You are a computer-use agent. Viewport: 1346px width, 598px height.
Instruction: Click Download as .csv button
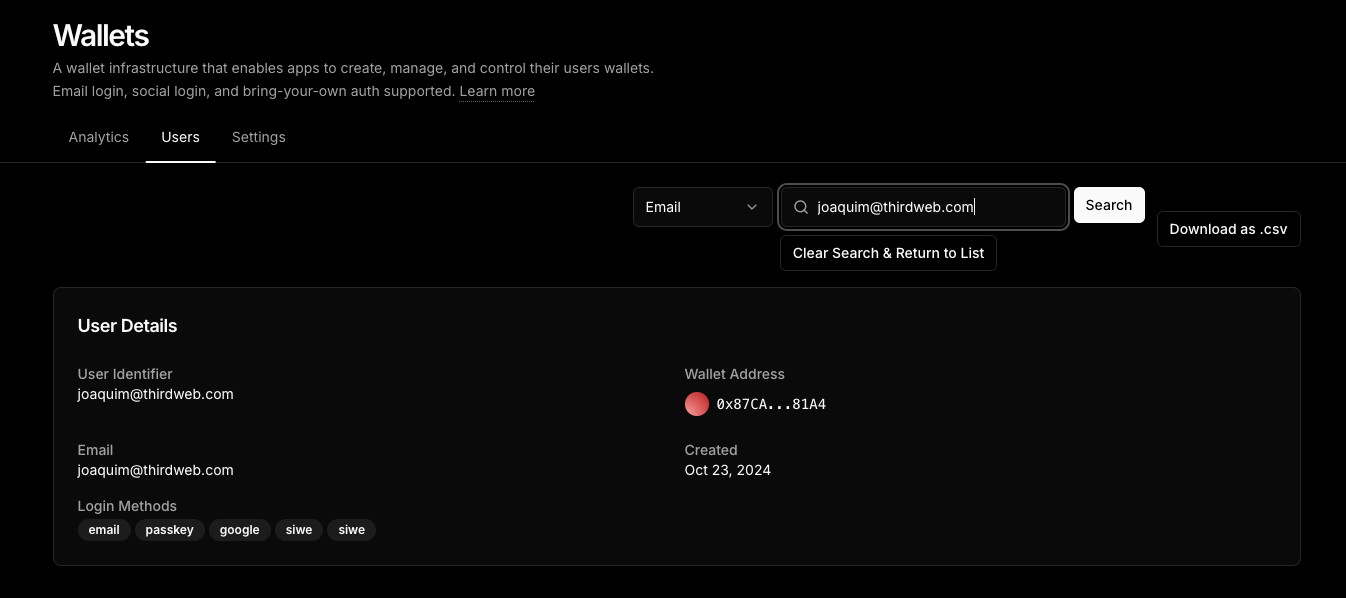[x=1228, y=229]
